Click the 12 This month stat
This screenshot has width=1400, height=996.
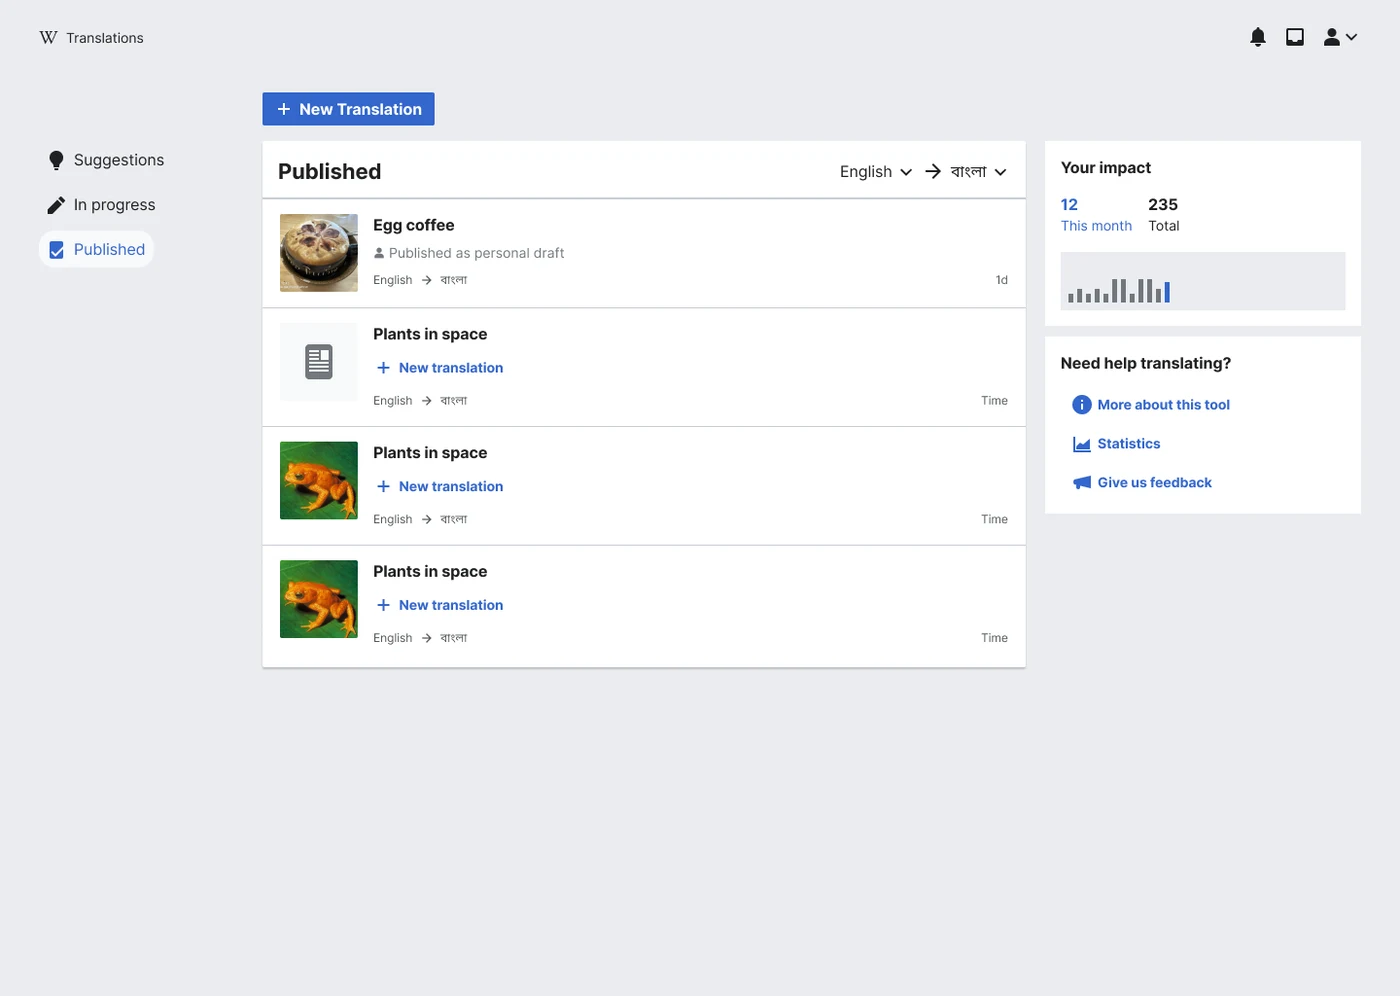coord(1096,214)
